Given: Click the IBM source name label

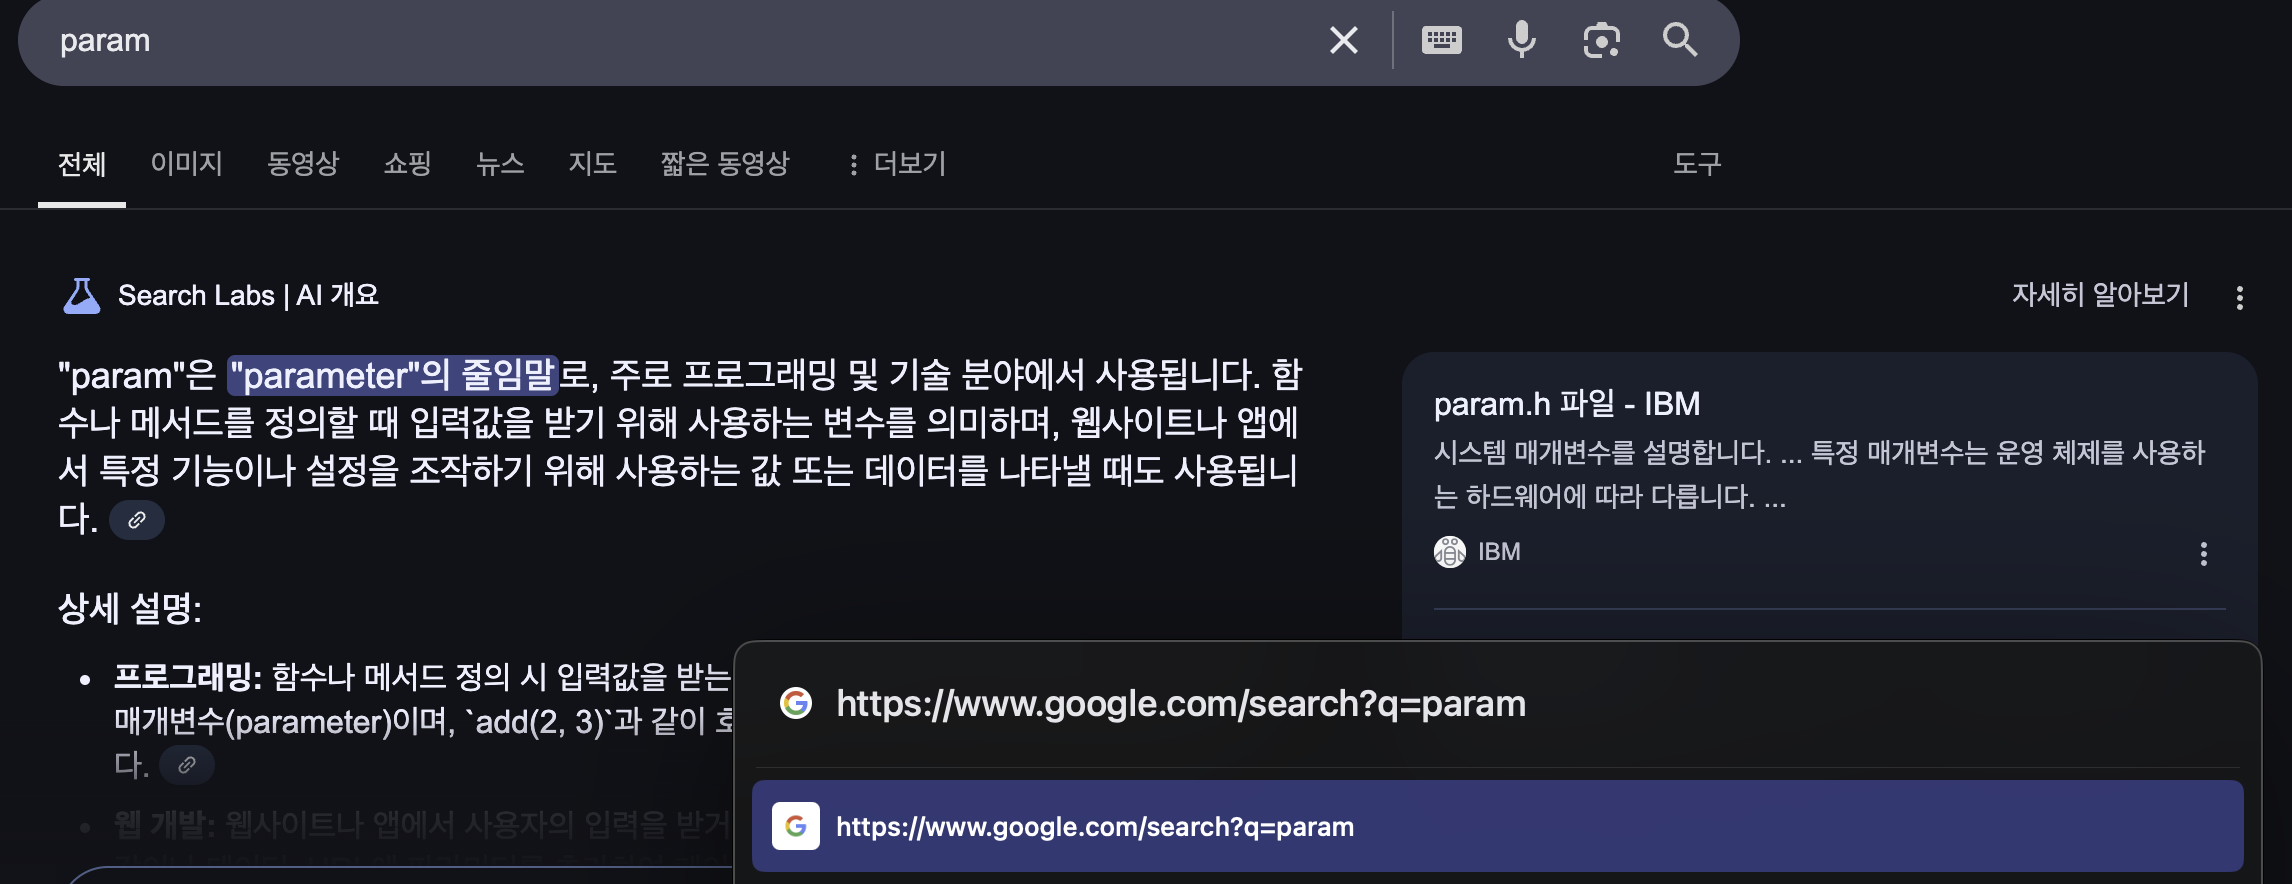Looking at the screenshot, I should 1499,552.
